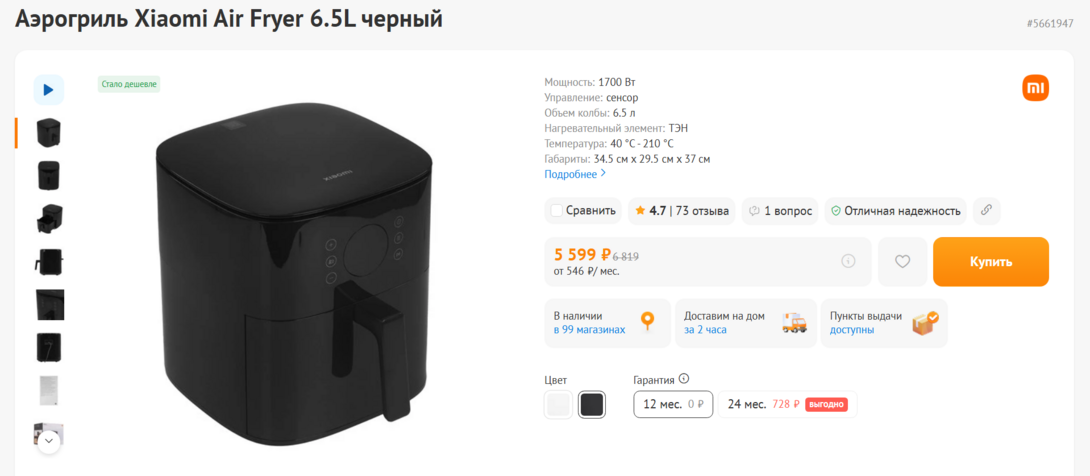The image size is (1090, 476).
Task: Select the open-basket fryer thumbnail
Action: 49,218
